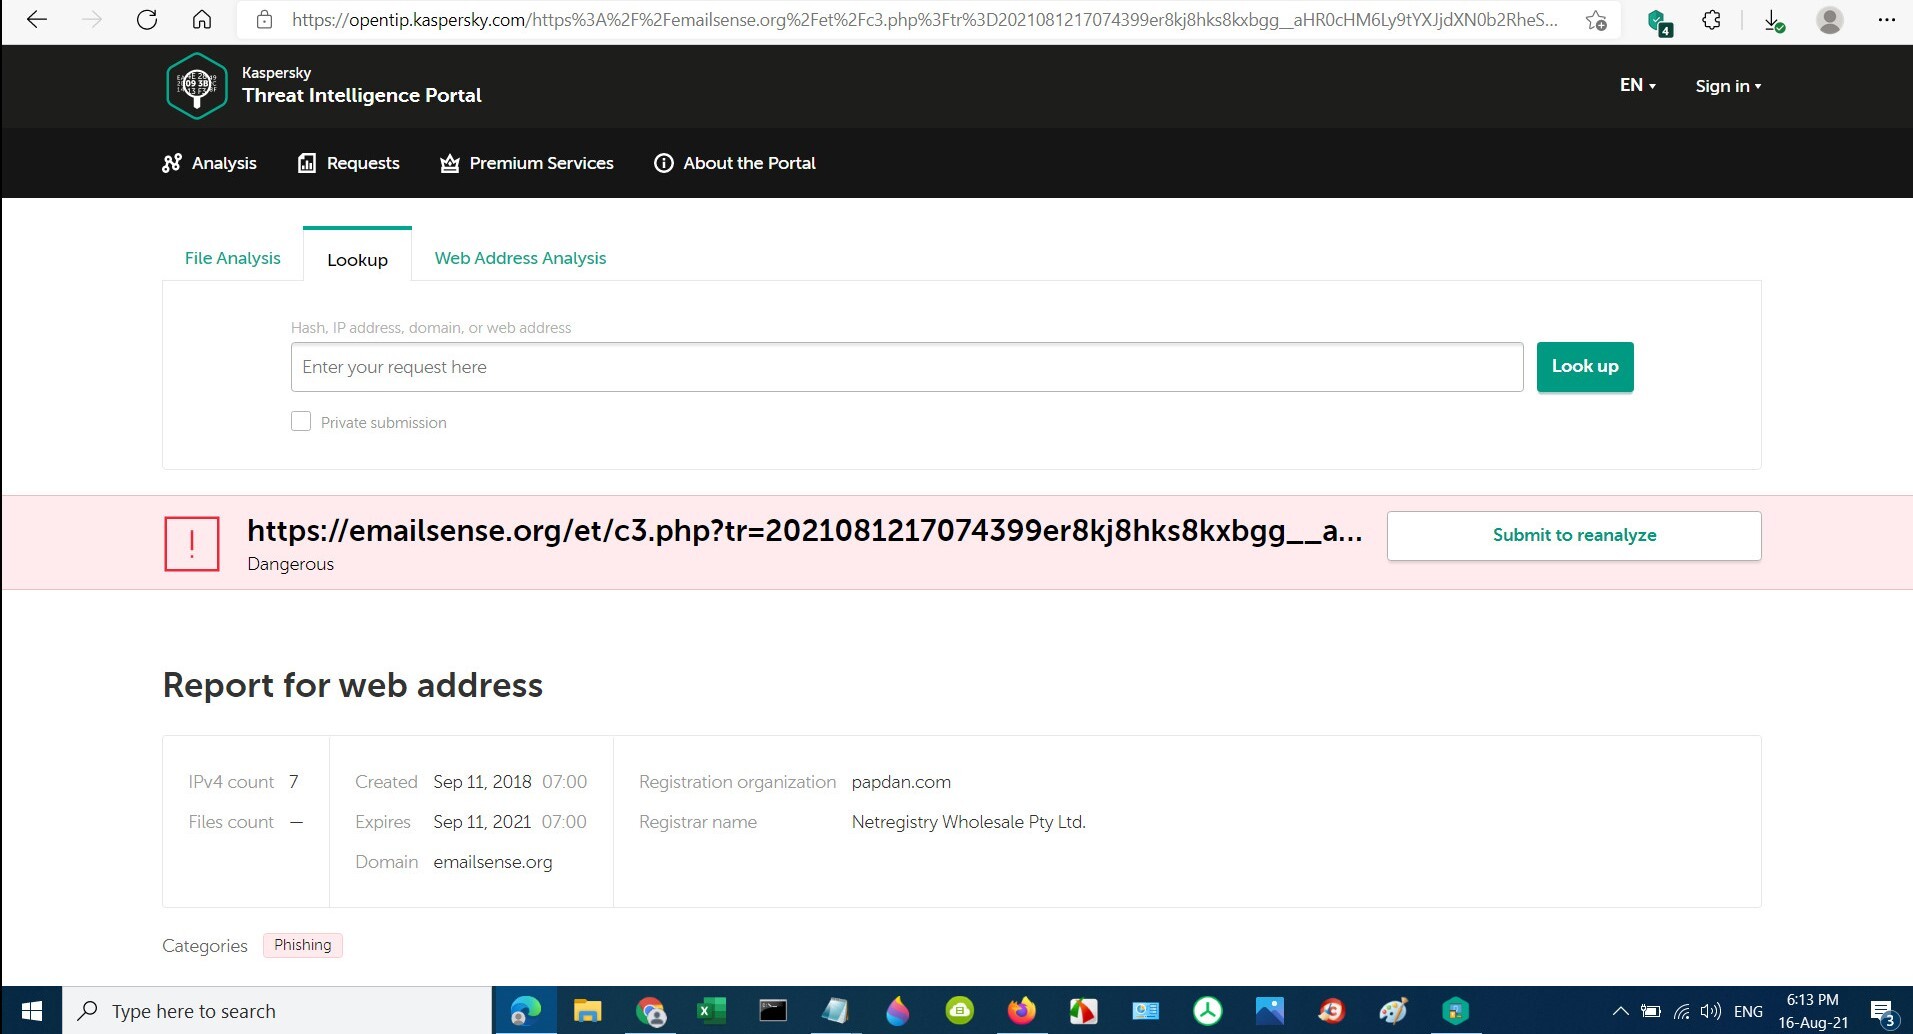Click the registration organization papdan.com

point(901,782)
